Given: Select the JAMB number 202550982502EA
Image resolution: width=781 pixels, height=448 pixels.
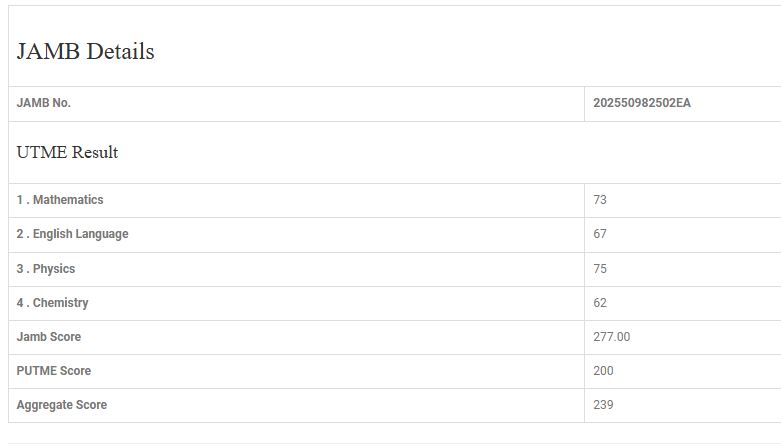Looking at the screenshot, I should pos(641,103).
